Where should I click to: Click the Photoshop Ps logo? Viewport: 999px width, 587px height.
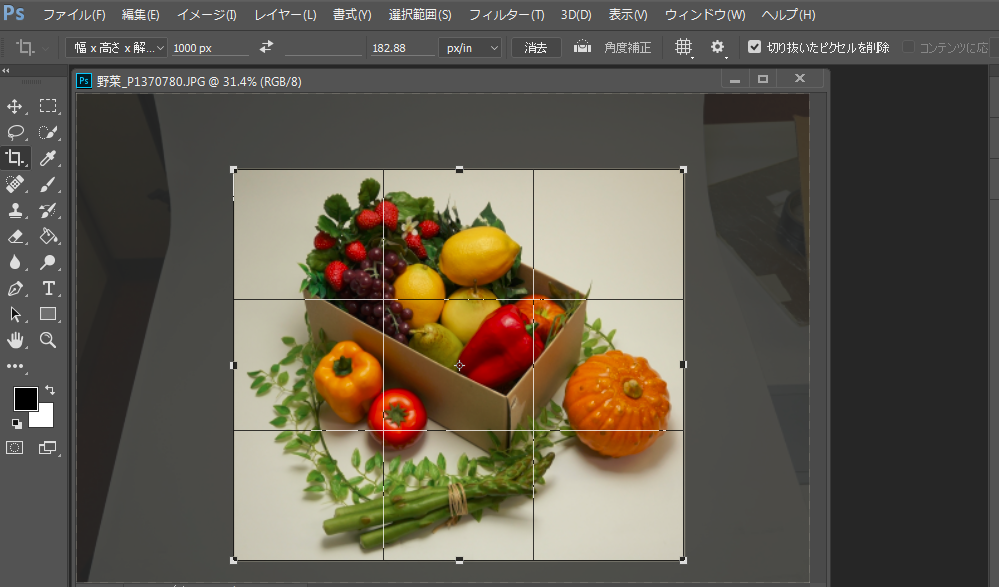[x=14, y=13]
